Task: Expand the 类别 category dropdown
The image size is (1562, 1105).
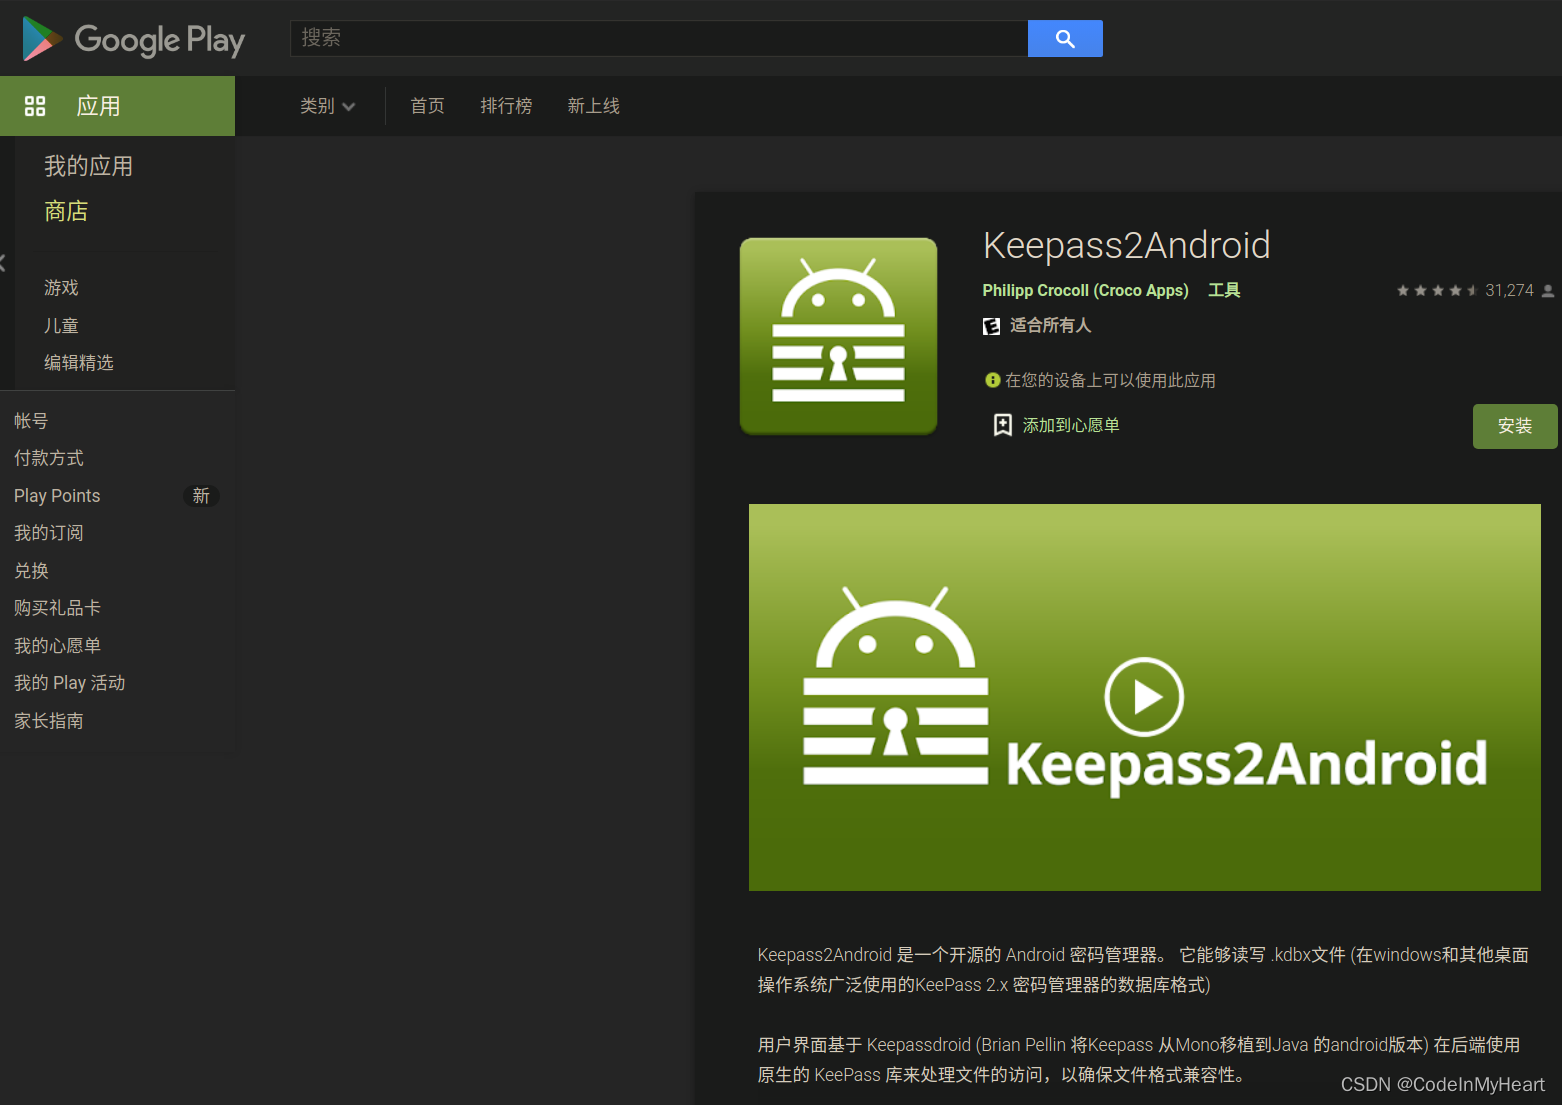Action: coord(327,106)
